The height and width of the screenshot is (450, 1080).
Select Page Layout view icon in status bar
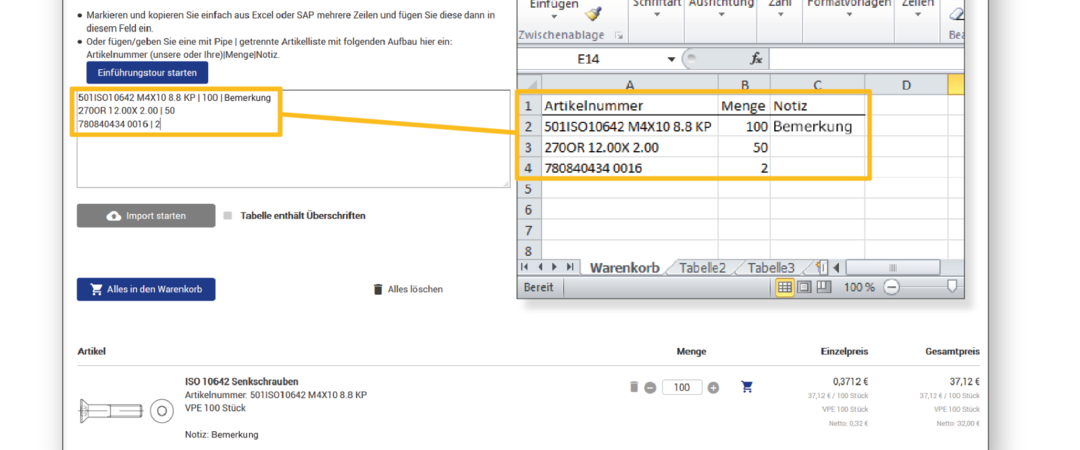point(804,287)
